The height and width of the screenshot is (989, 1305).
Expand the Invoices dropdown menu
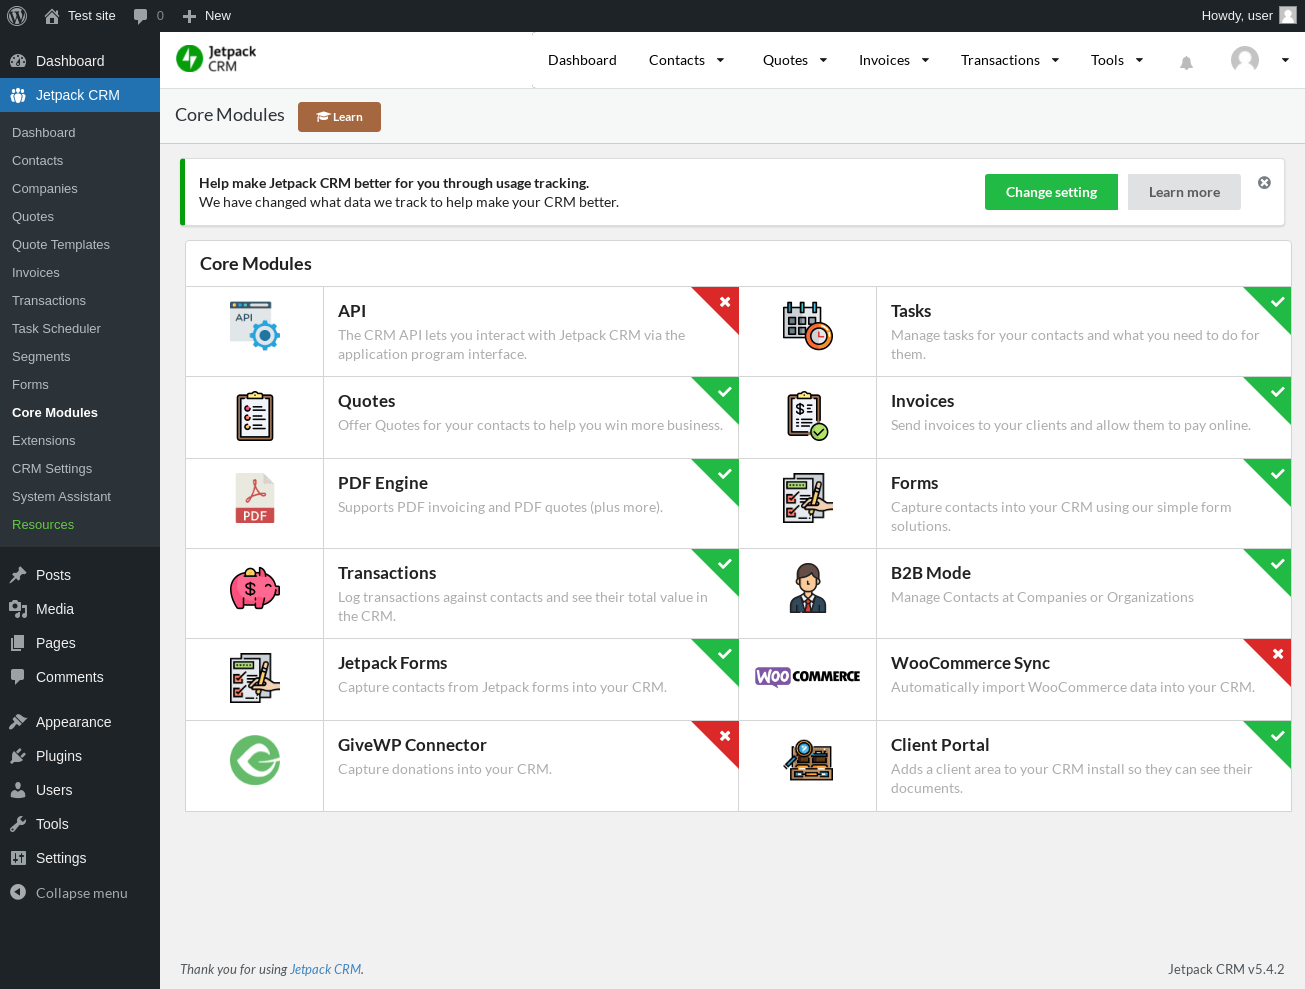coord(894,60)
